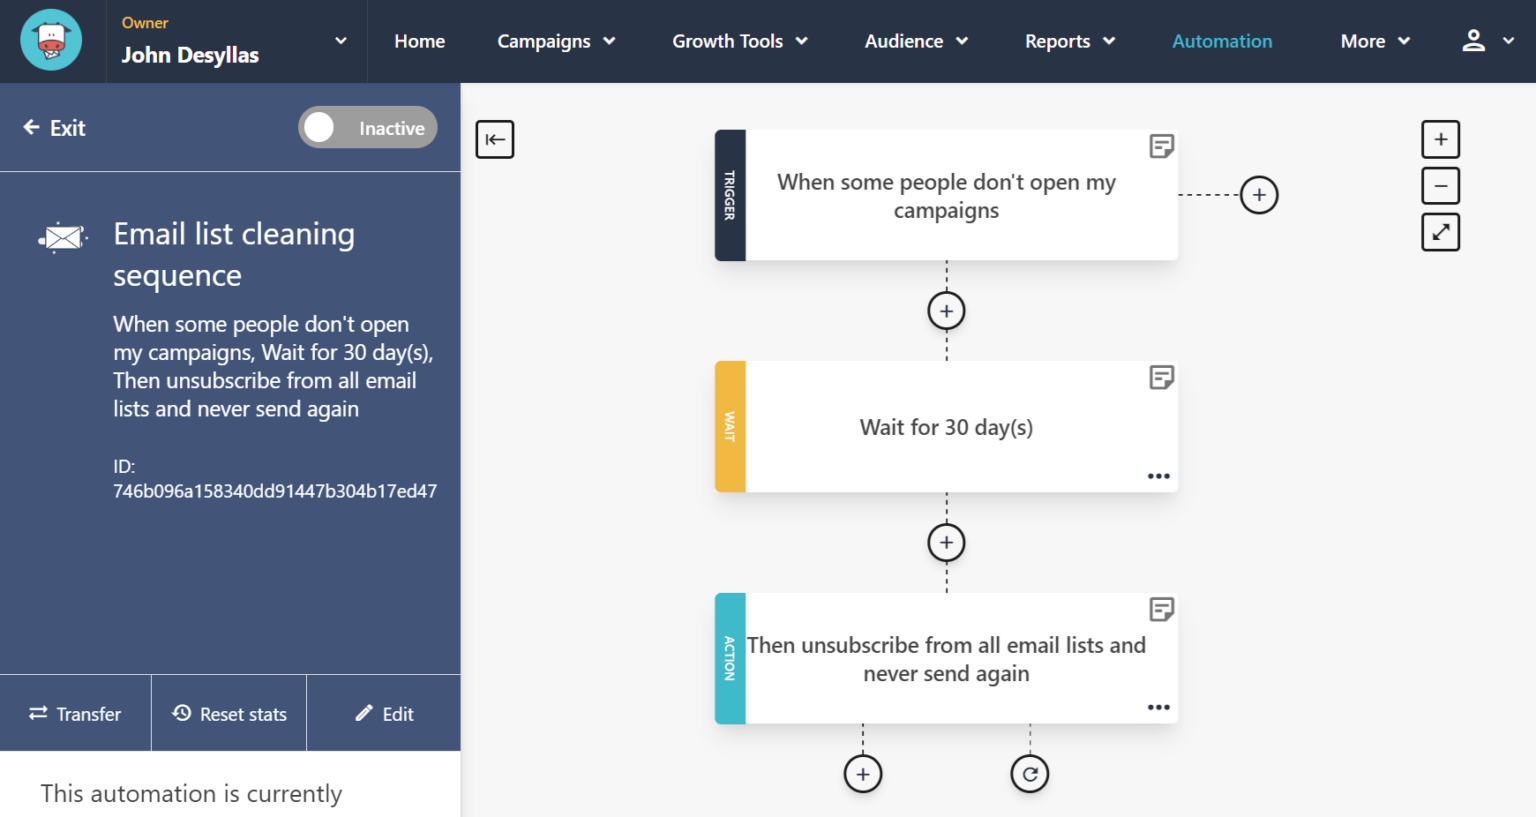Viewport: 1536px width, 817px height.
Task: Select the loop icon below the unsubscribe action
Action: (1029, 772)
